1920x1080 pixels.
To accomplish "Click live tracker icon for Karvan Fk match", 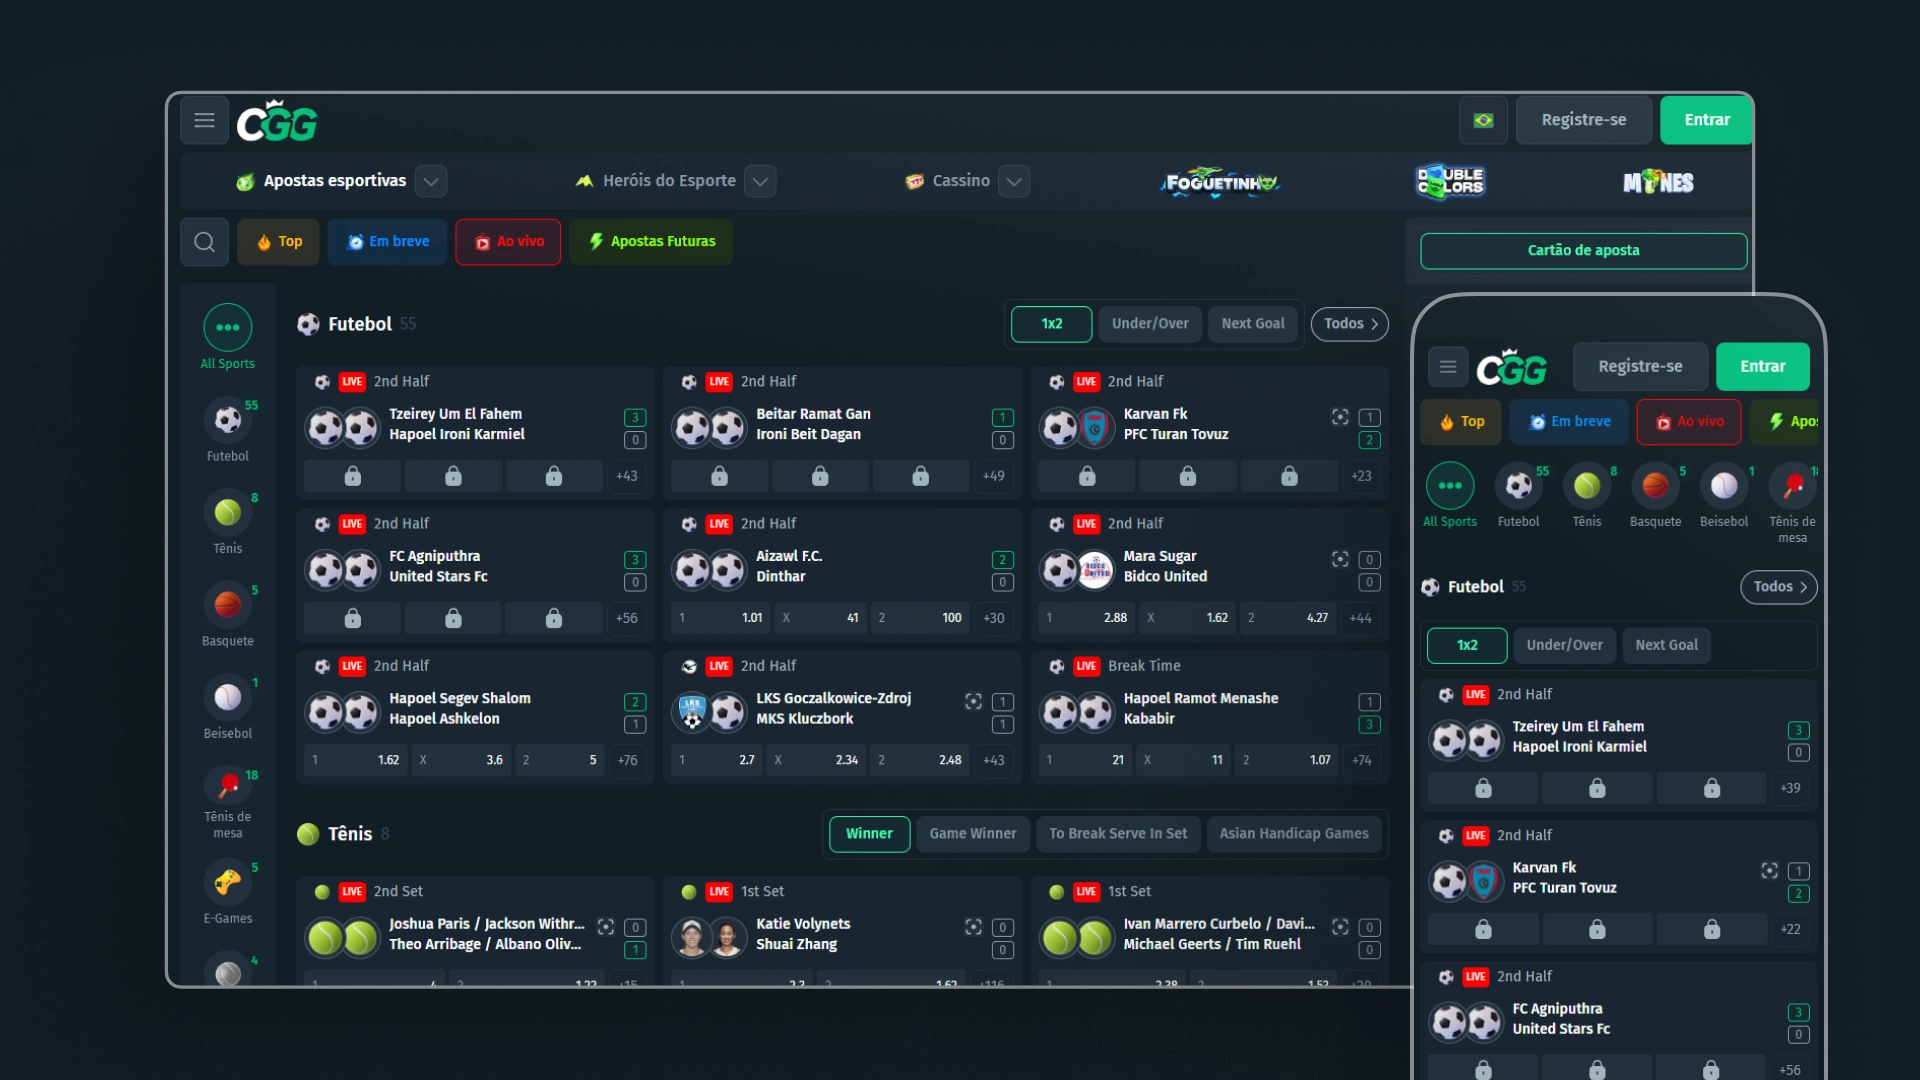I will [1340, 417].
